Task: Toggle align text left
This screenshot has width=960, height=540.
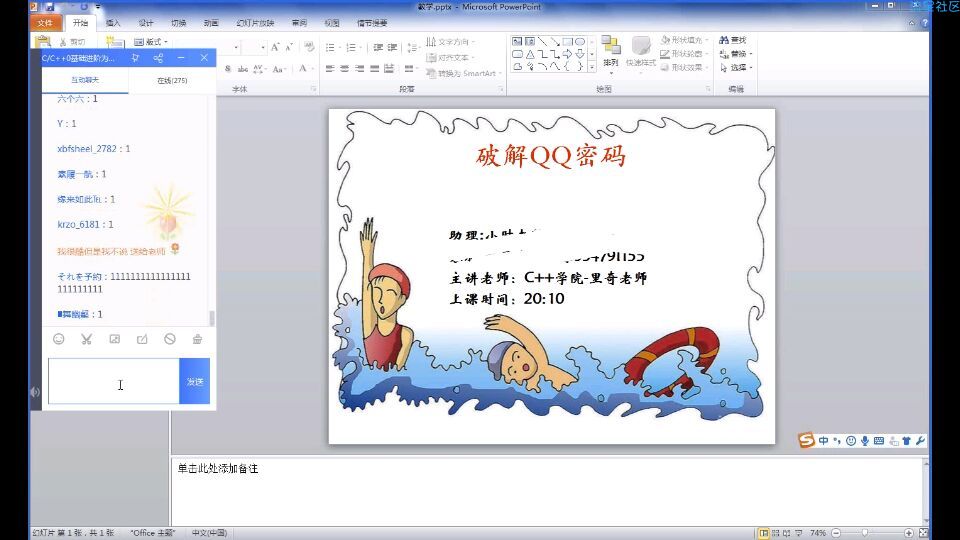Action: point(330,69)
